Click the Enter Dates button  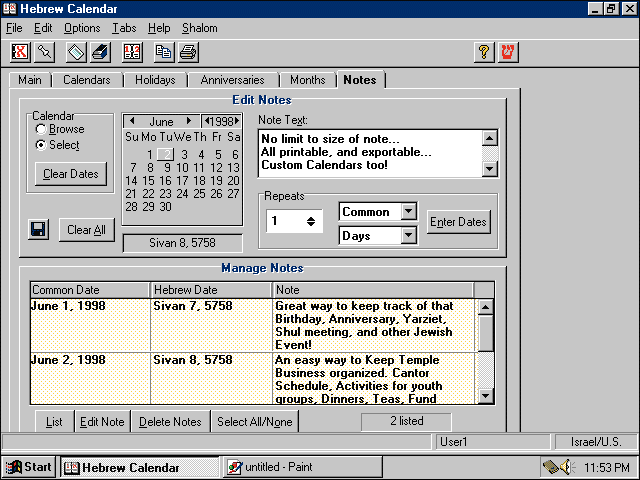[458, 222]
